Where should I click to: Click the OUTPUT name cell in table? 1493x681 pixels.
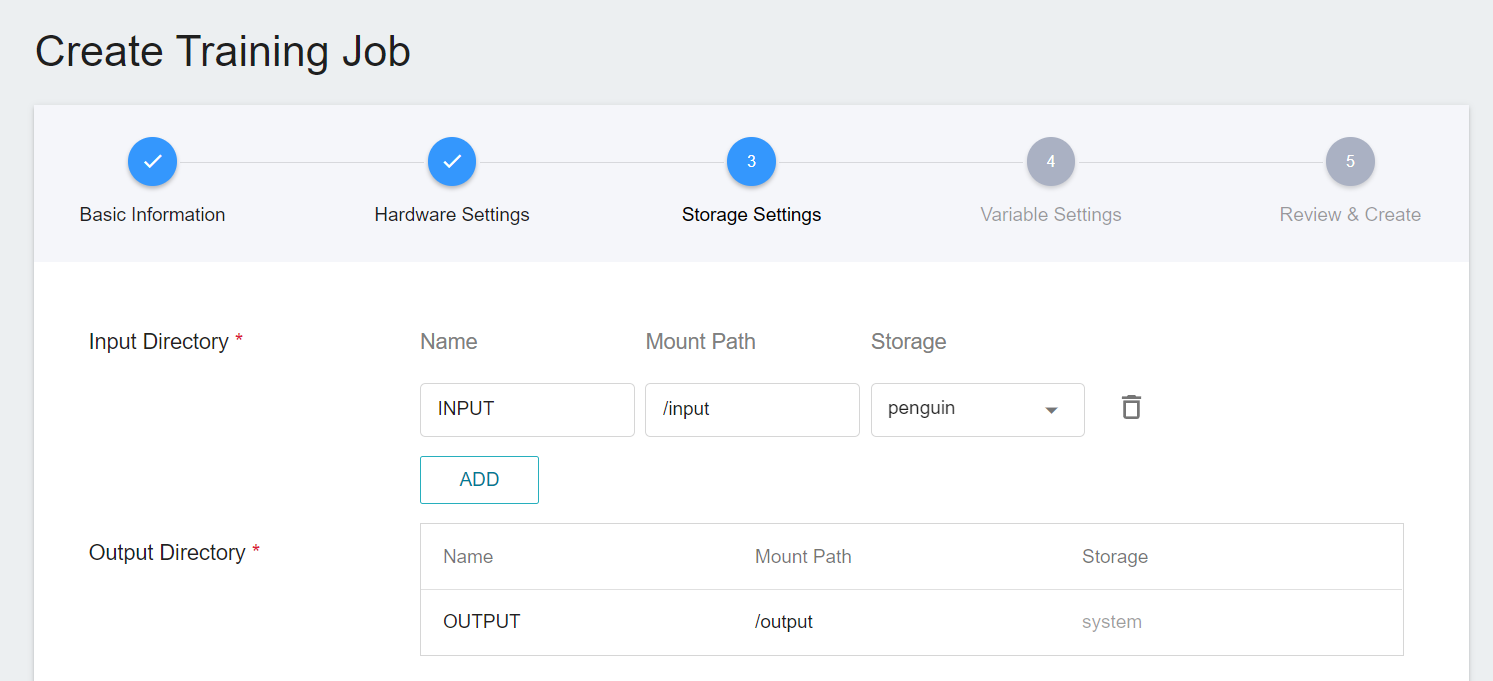(x=482, y=622)
